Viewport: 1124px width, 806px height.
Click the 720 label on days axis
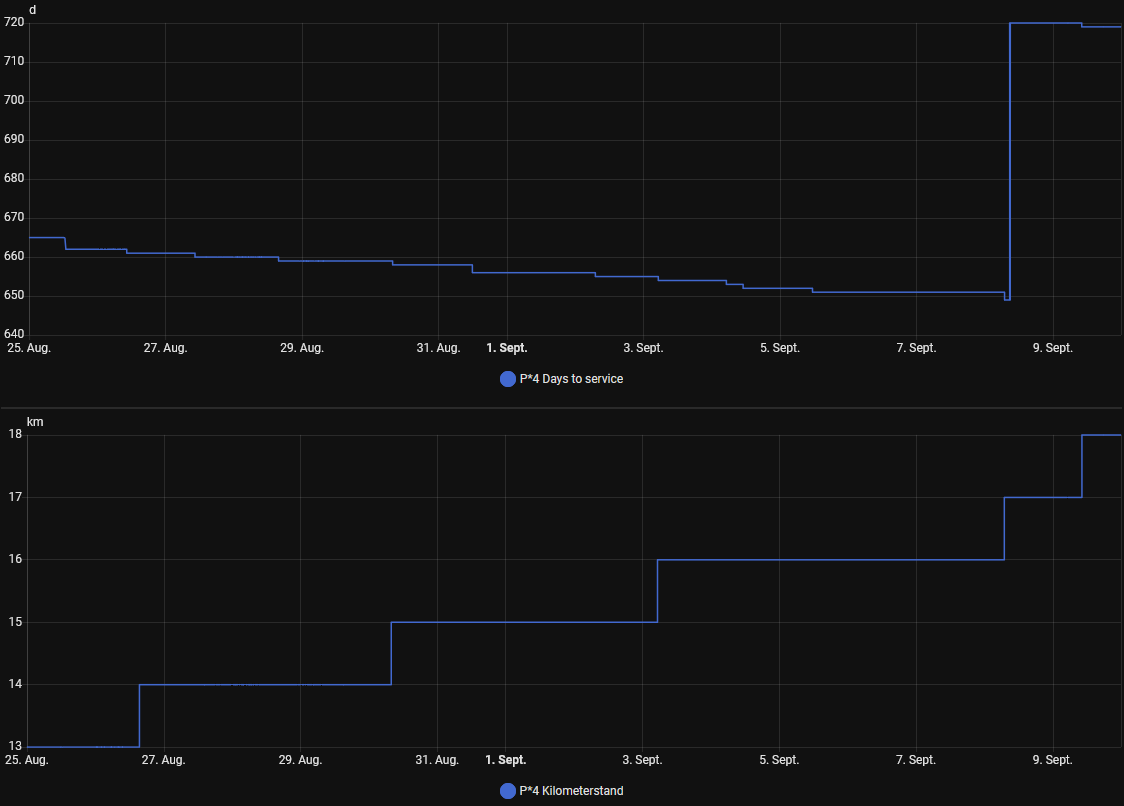pos(14,22)
